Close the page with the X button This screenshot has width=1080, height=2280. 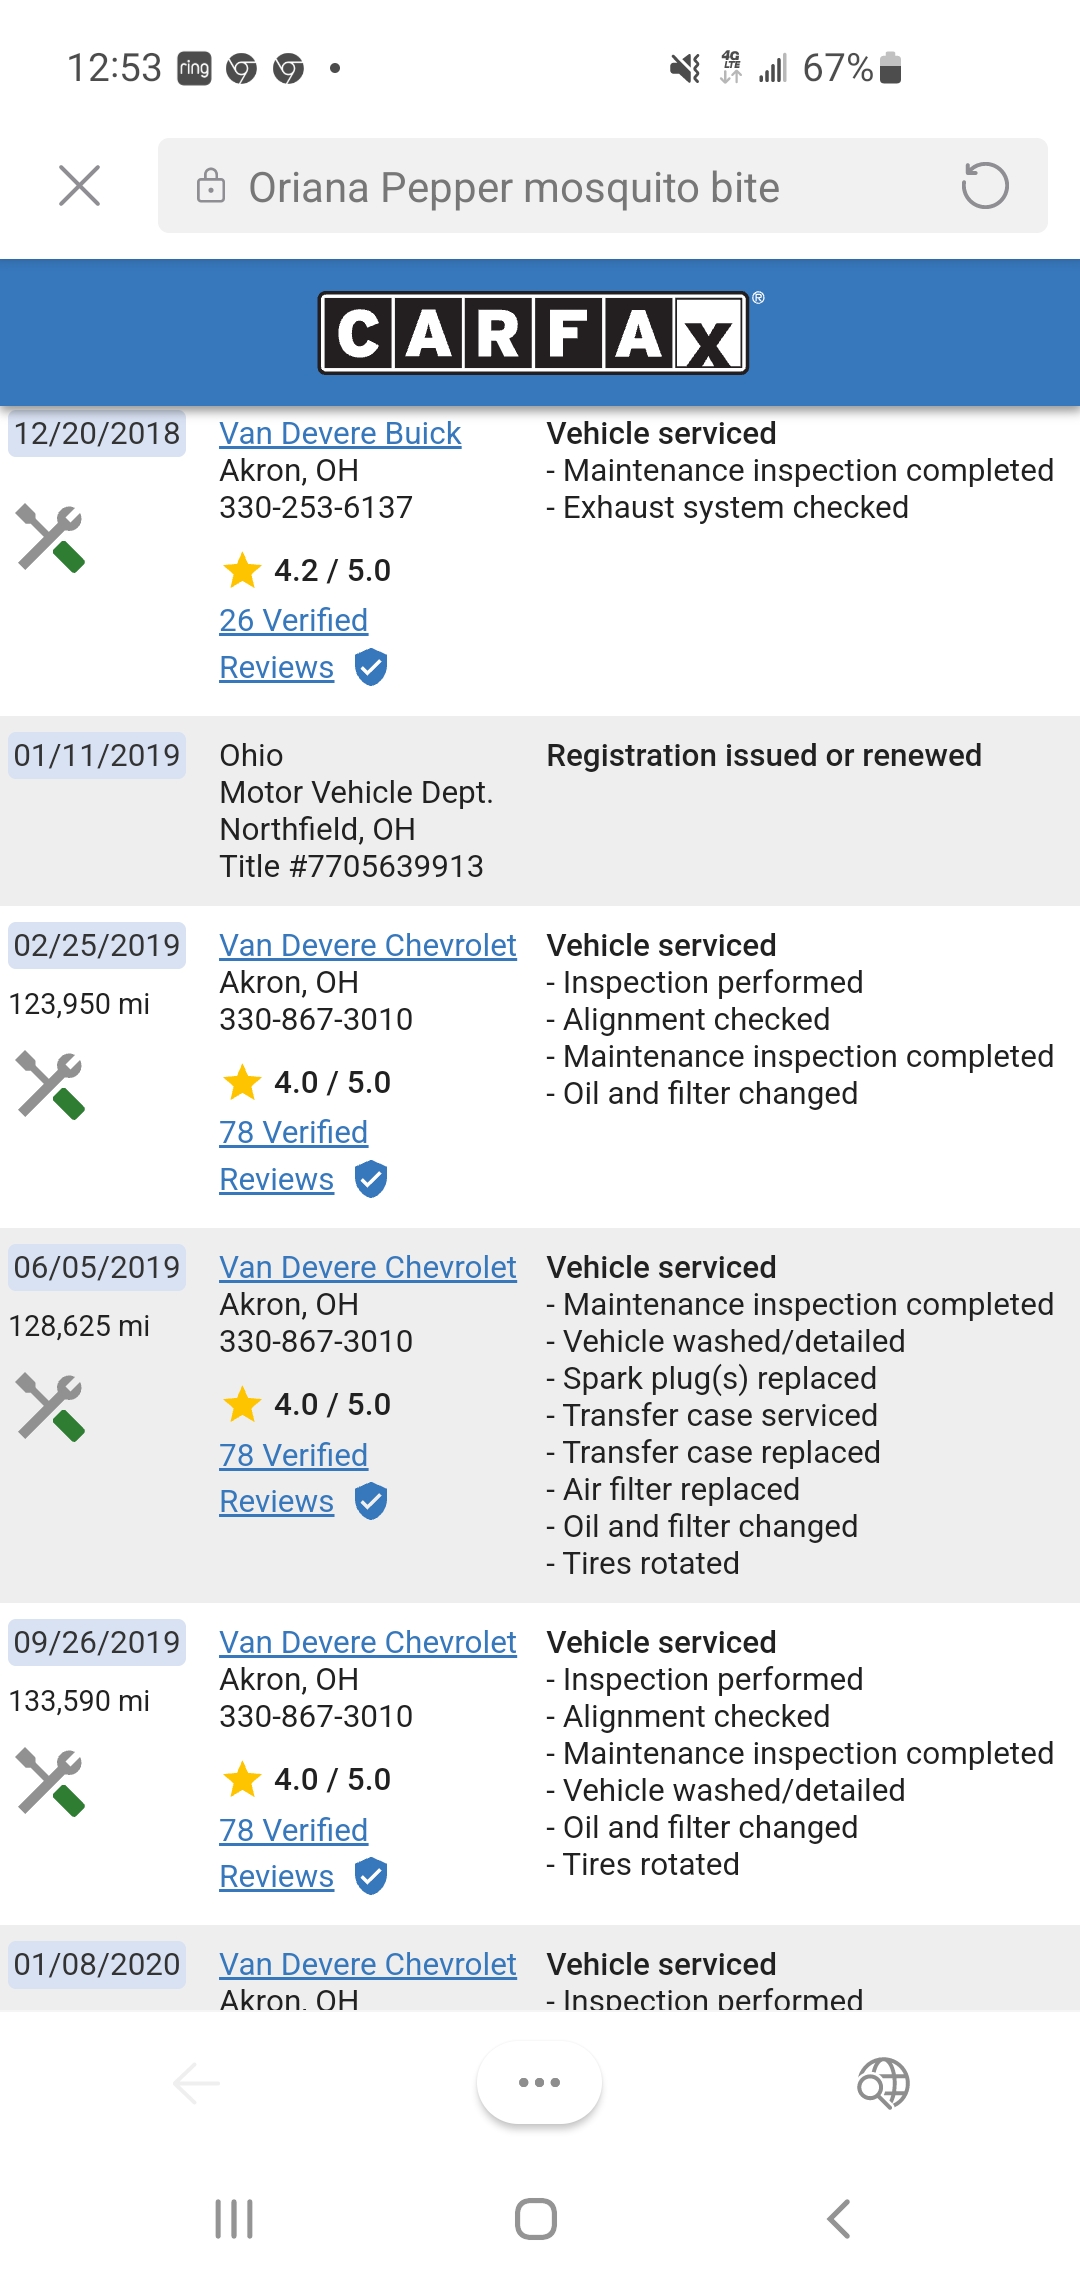(x=79, y=187)
